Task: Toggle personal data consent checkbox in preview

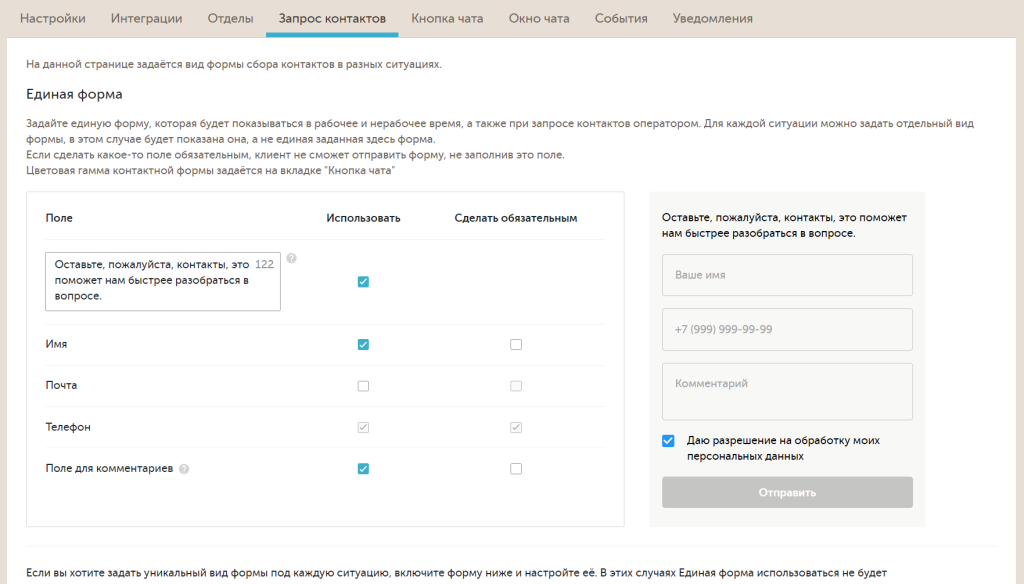Action: coord(668,440)
